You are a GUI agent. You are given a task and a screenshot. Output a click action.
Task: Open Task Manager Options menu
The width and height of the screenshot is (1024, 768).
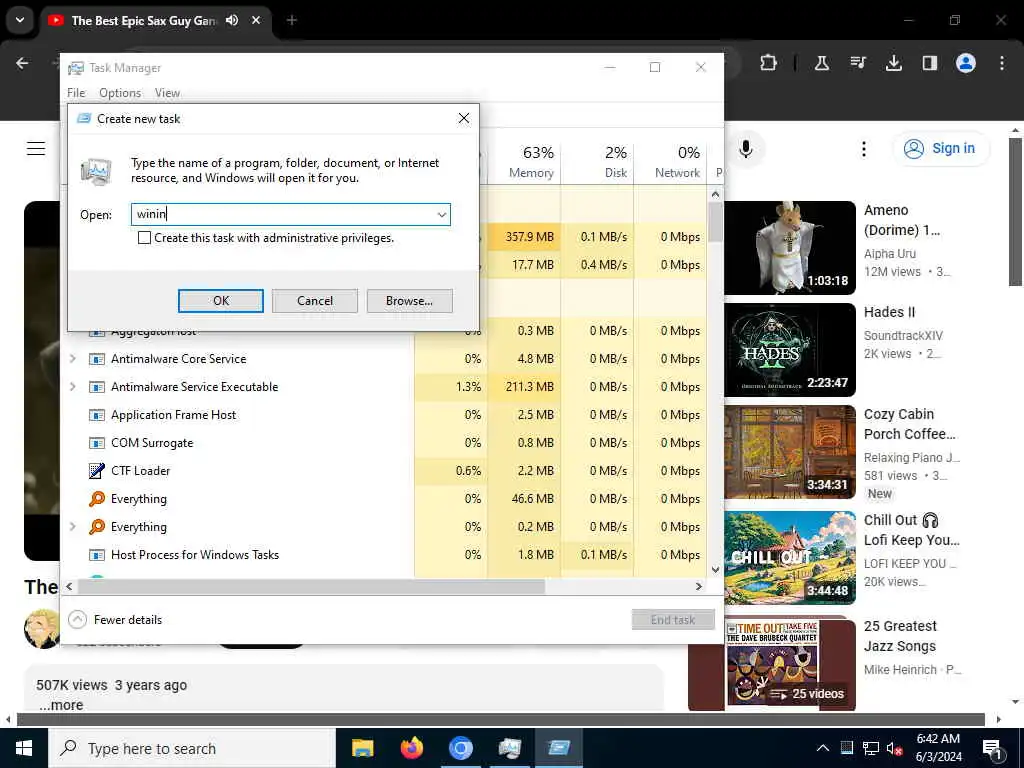click(x=120, y=93)
